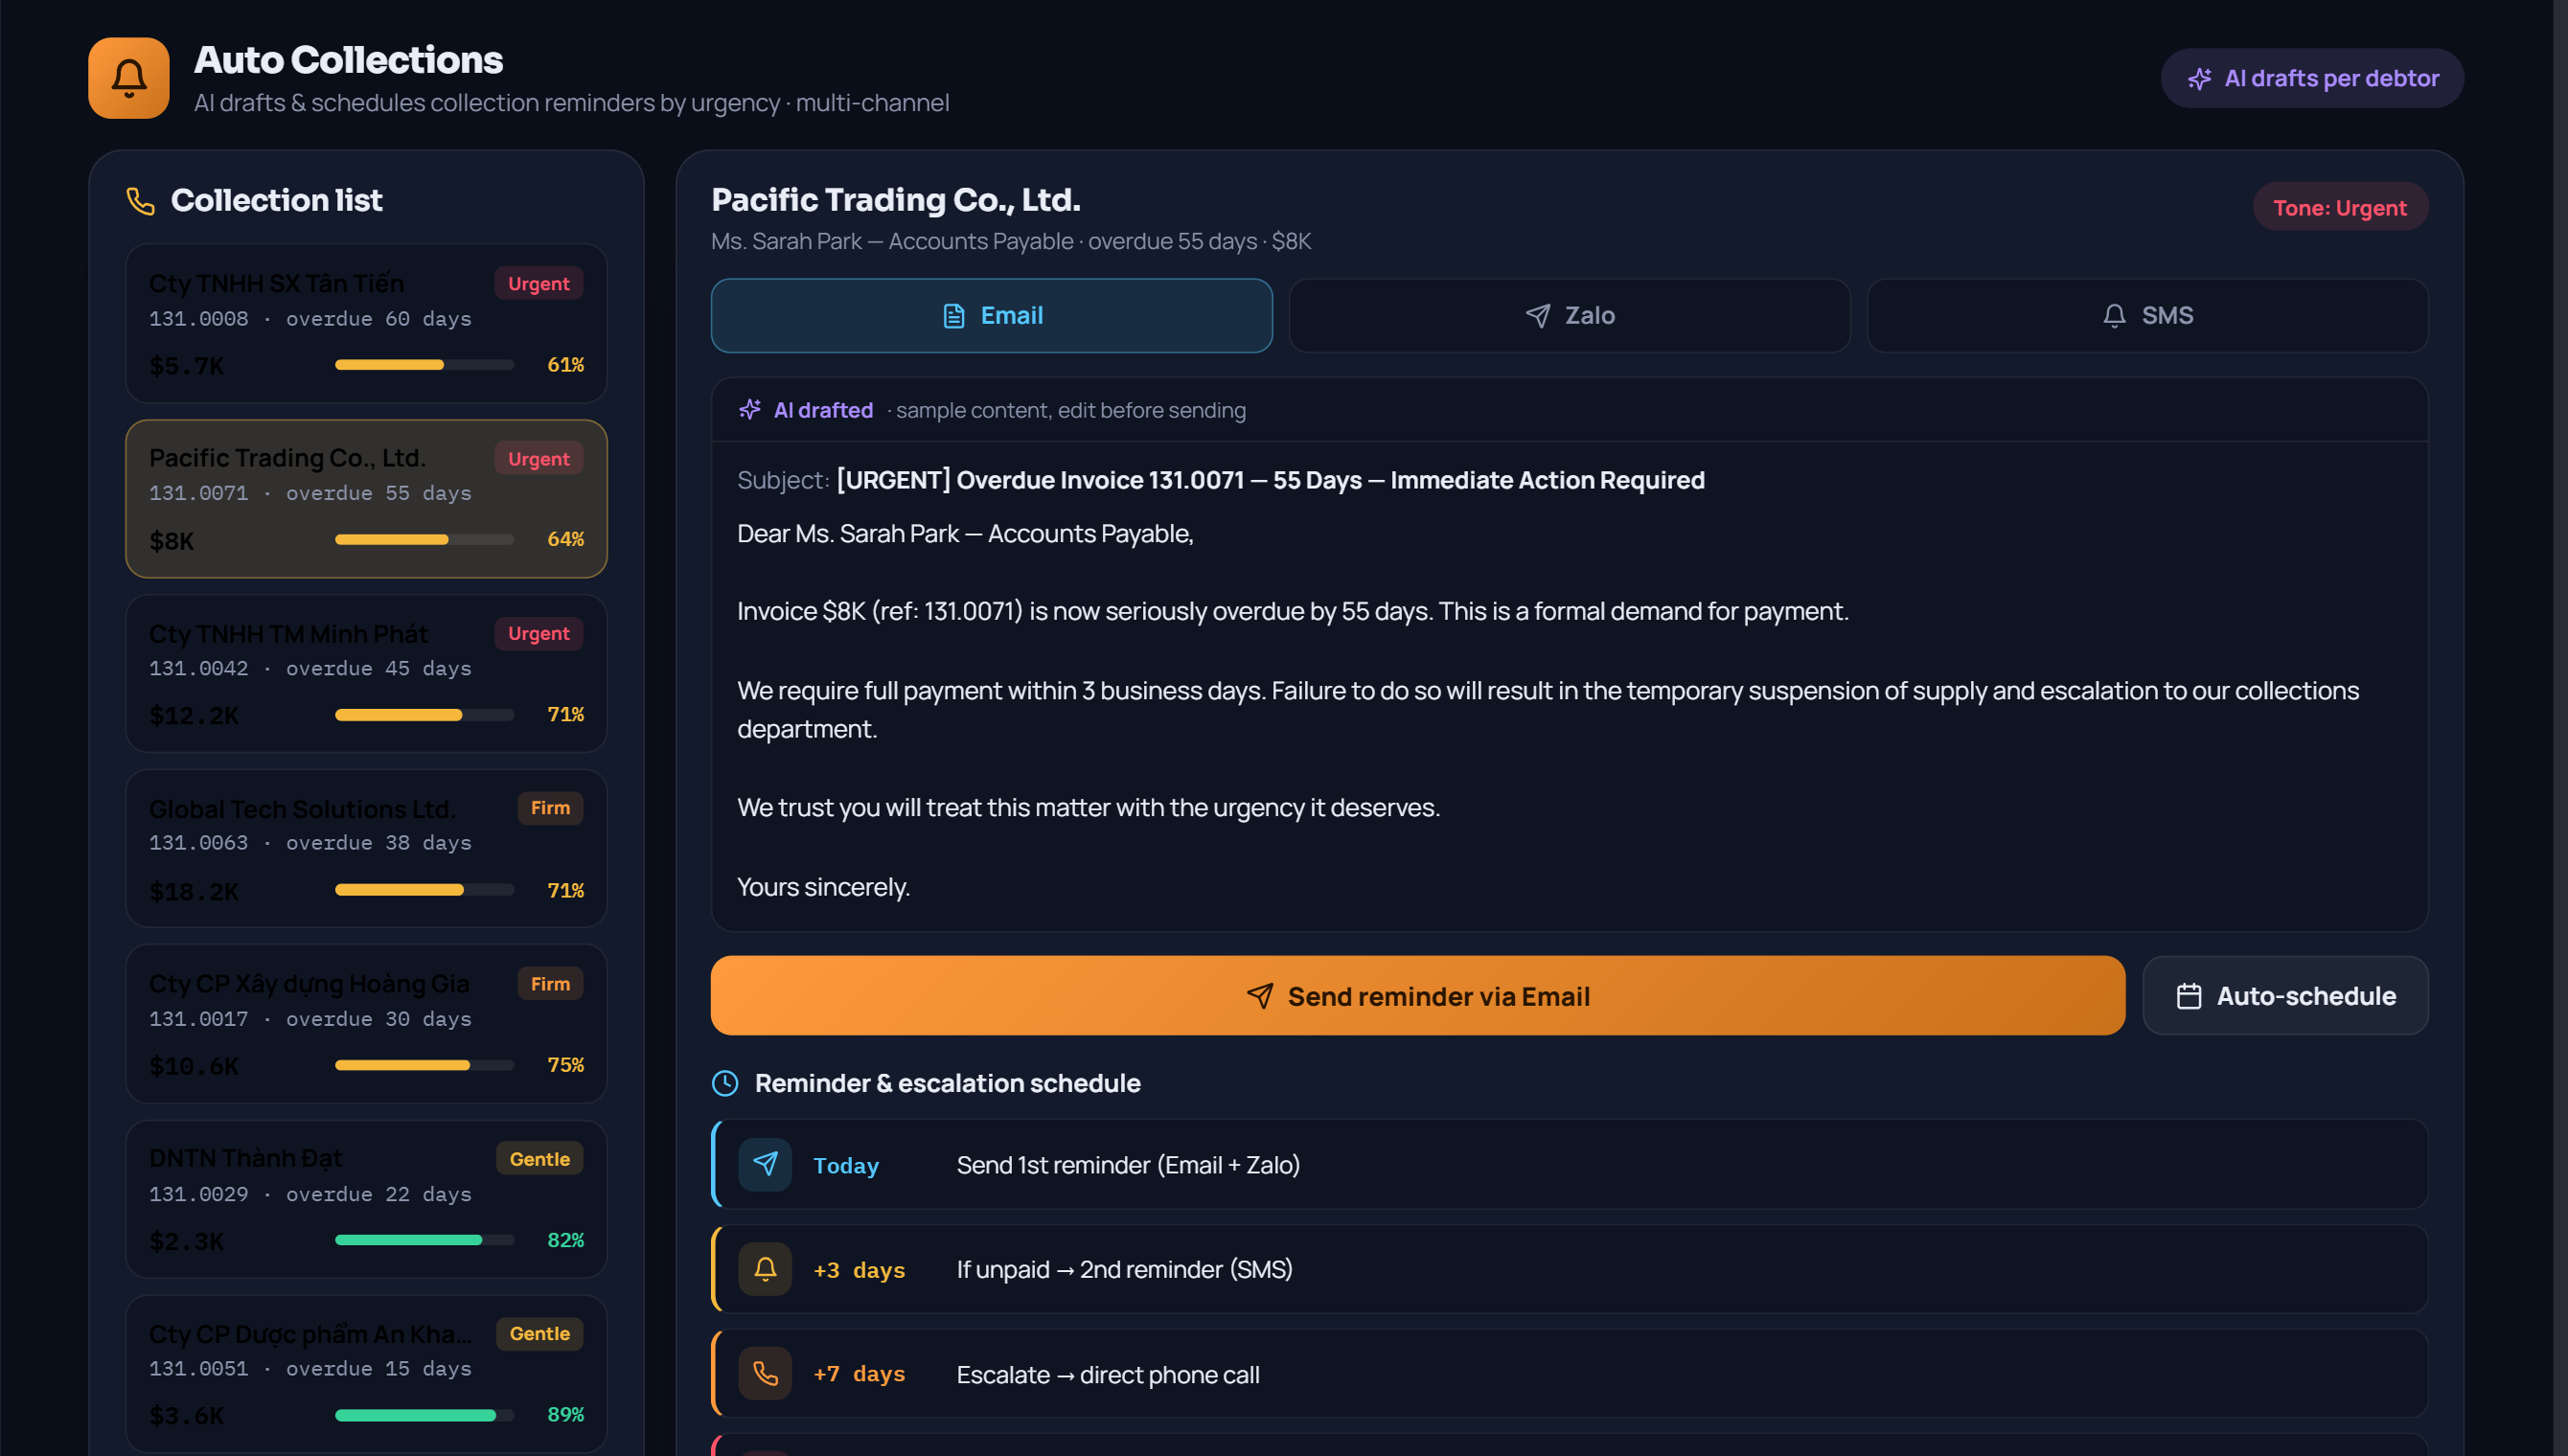Click the Auto-schedule button

pyautogui.click(x=2286, y=996)
